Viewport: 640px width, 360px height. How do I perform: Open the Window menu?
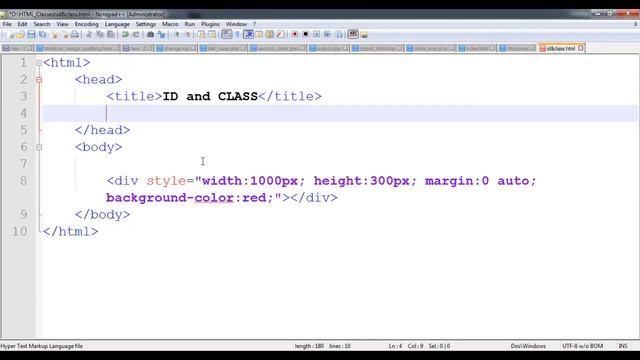236,24
